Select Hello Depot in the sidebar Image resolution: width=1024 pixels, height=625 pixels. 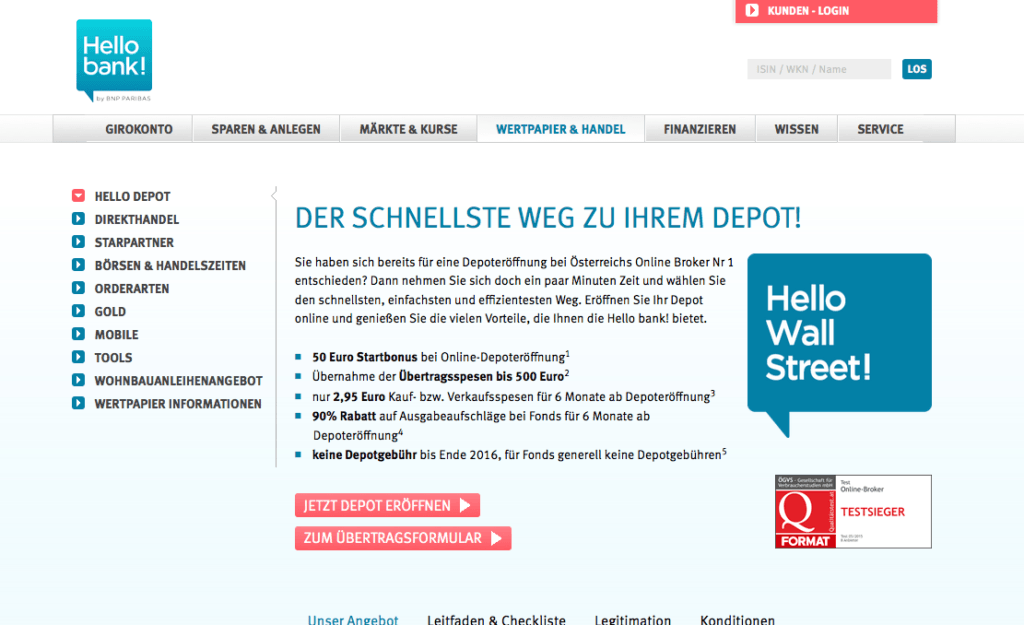[x=133, y=197]
